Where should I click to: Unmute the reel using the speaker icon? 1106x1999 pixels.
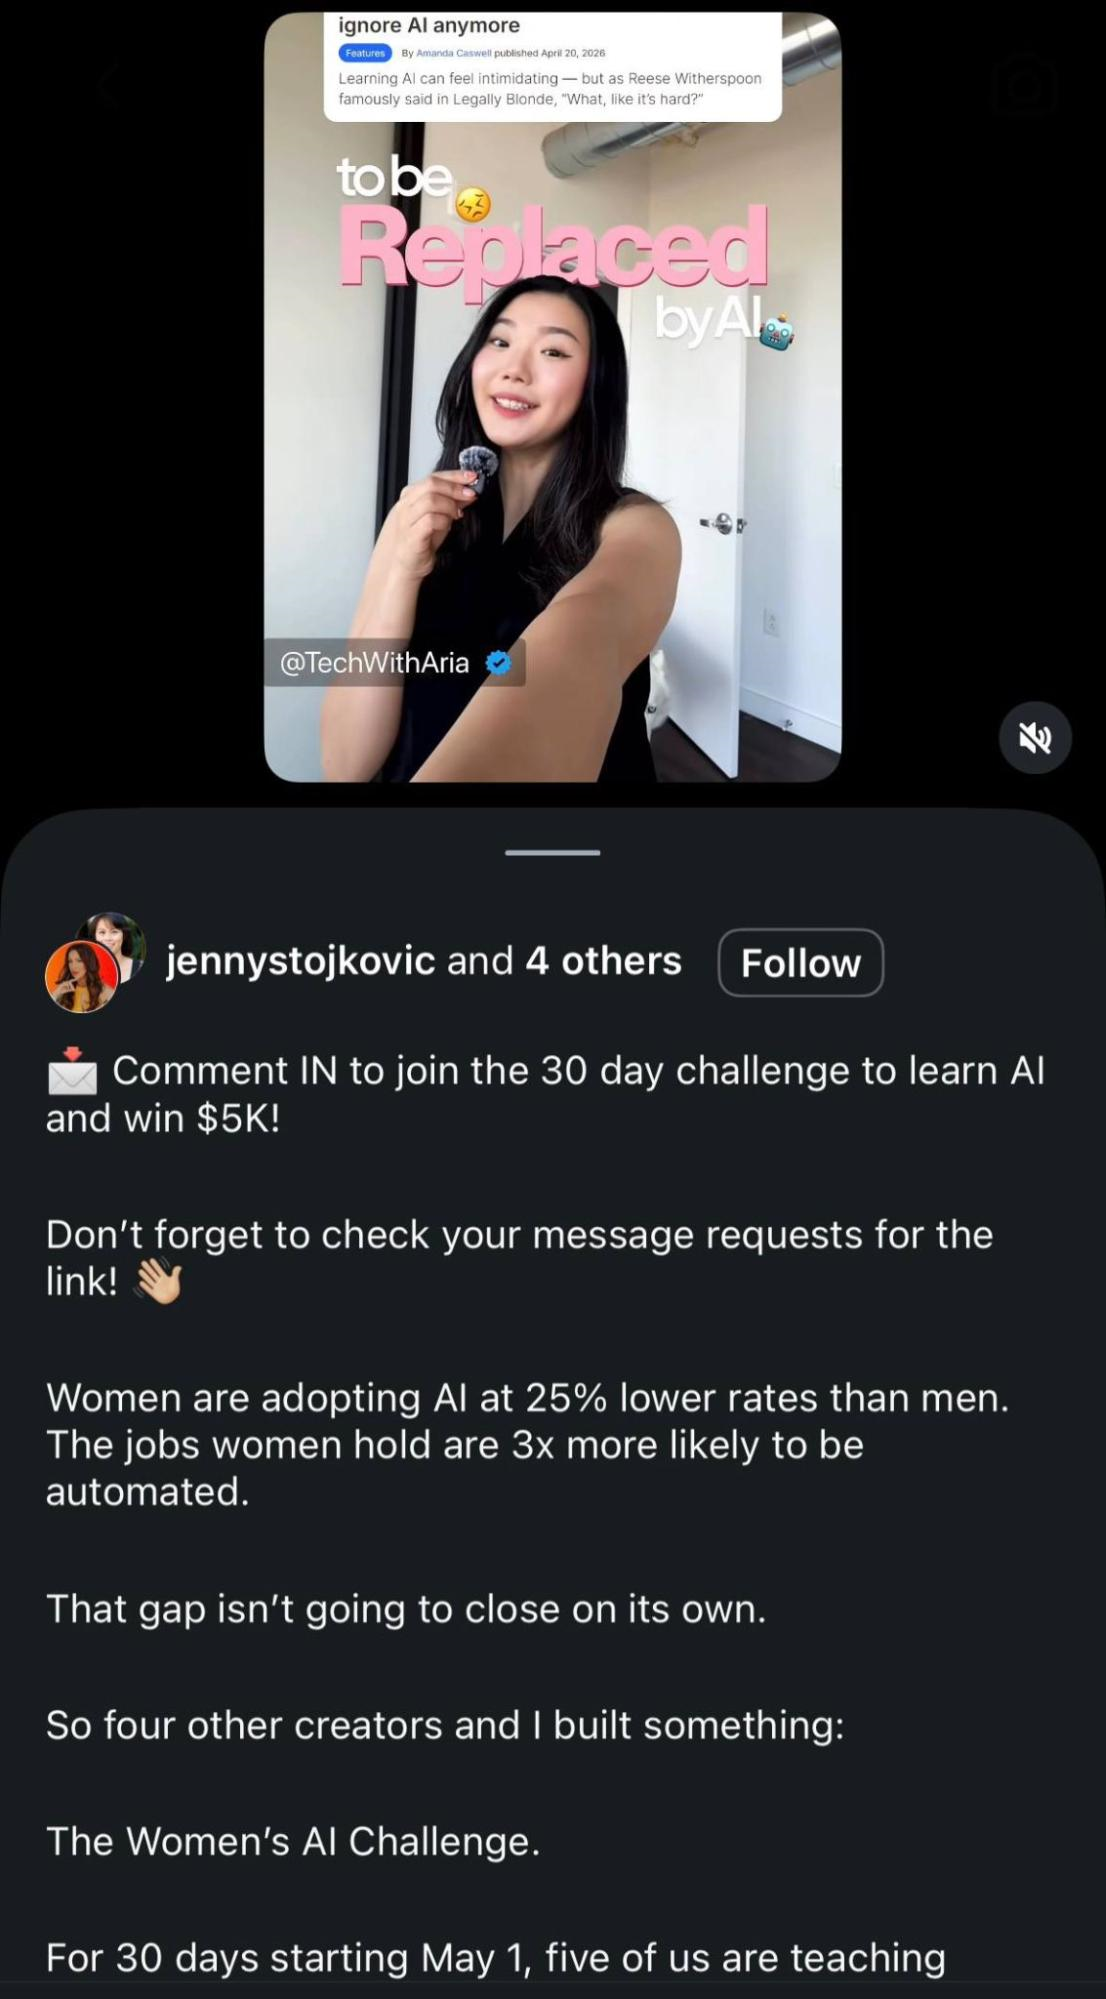(1035, 738)
